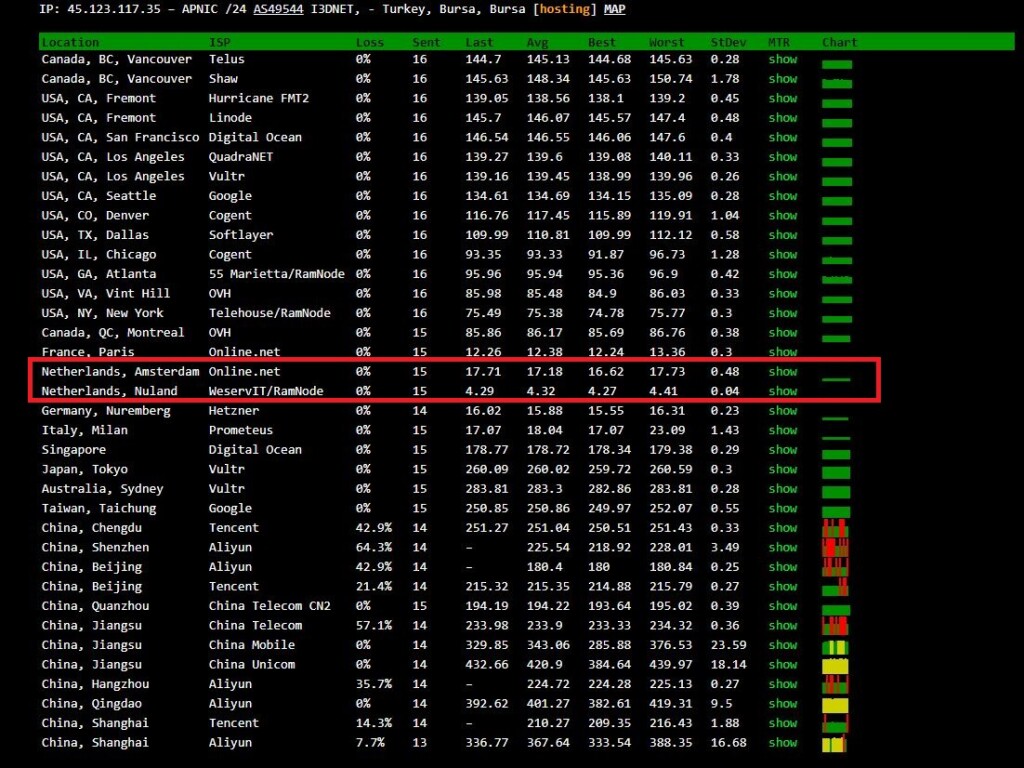The image size is (1024, 768).
Task: Click the yellow chart for Qingdao Aliyun
Action: (x=835, y=705)
